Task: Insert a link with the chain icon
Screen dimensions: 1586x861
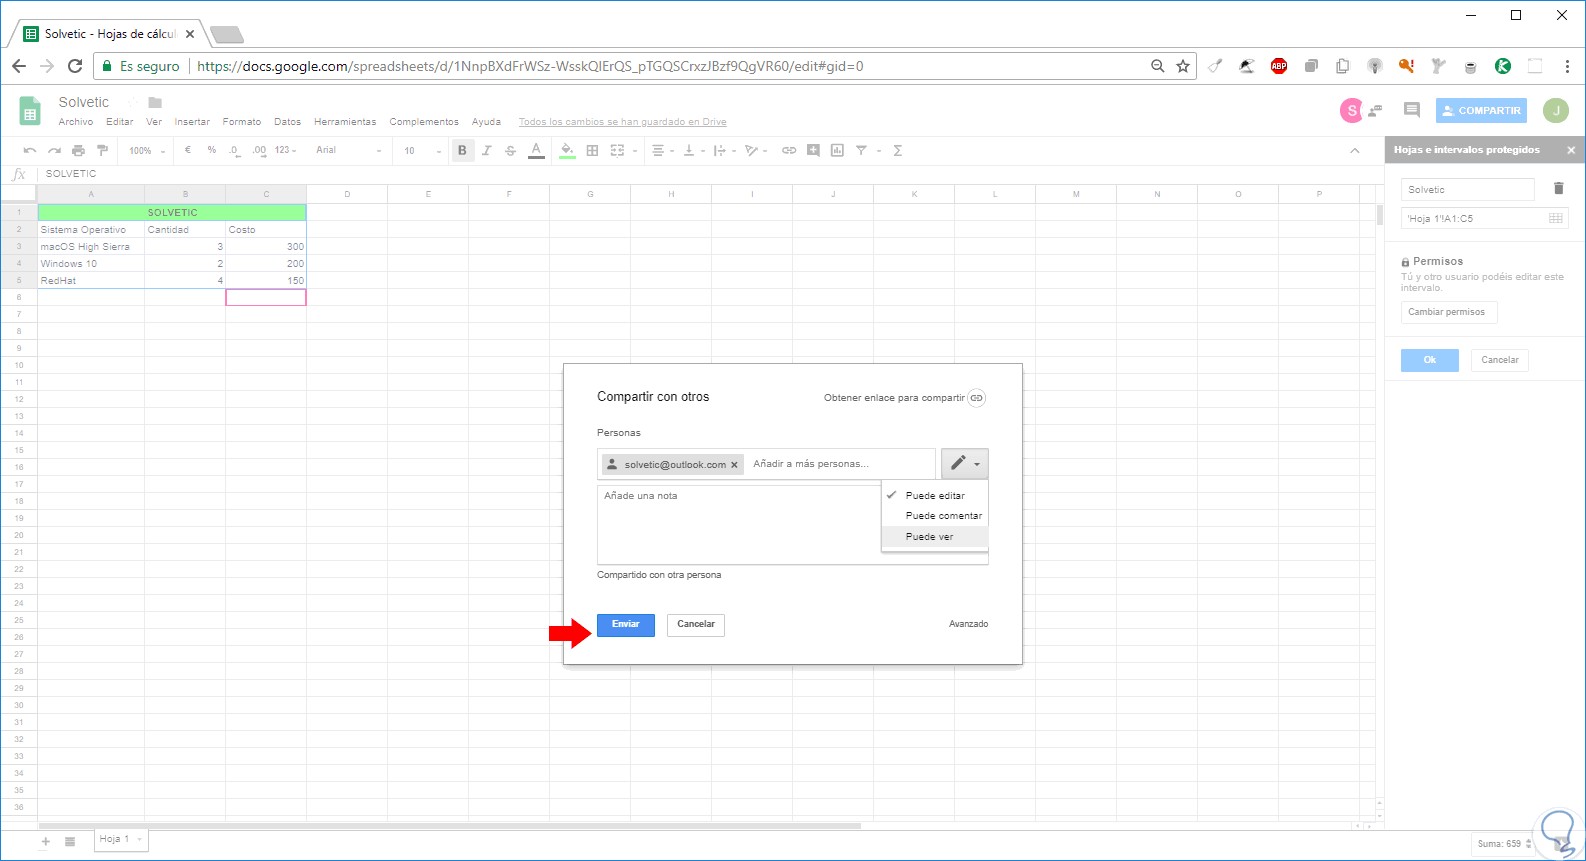Action: 789,151
